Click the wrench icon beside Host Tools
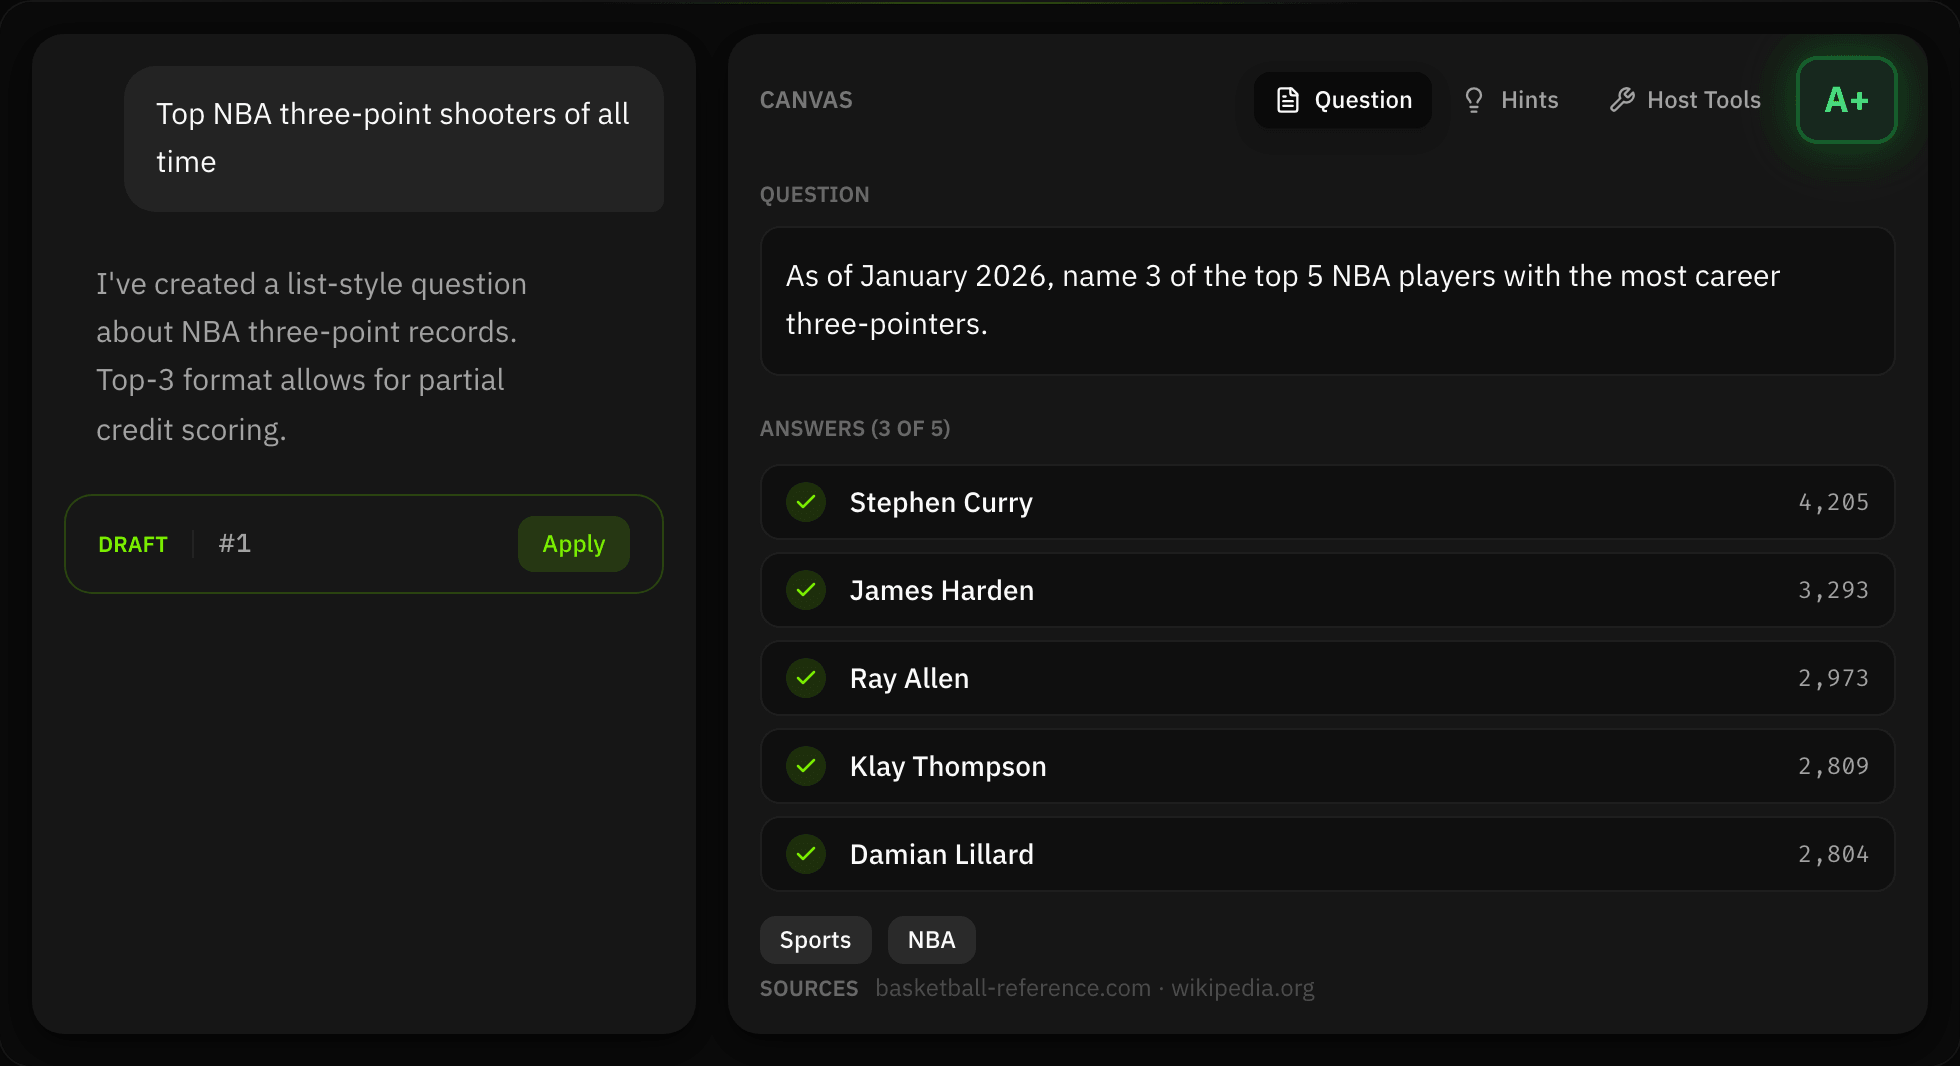 (x=1621, y=99)
